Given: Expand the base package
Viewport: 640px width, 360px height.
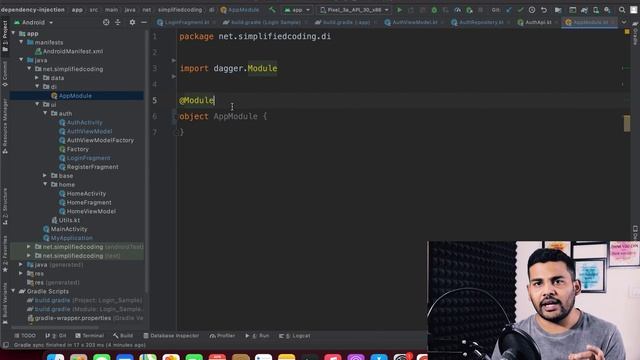Looking at the screenshot, I should coord(45,176).
